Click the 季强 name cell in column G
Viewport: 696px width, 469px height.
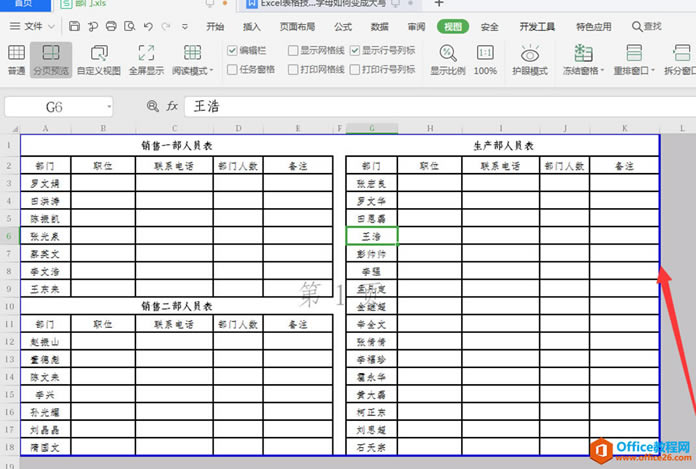pos(372,271)
